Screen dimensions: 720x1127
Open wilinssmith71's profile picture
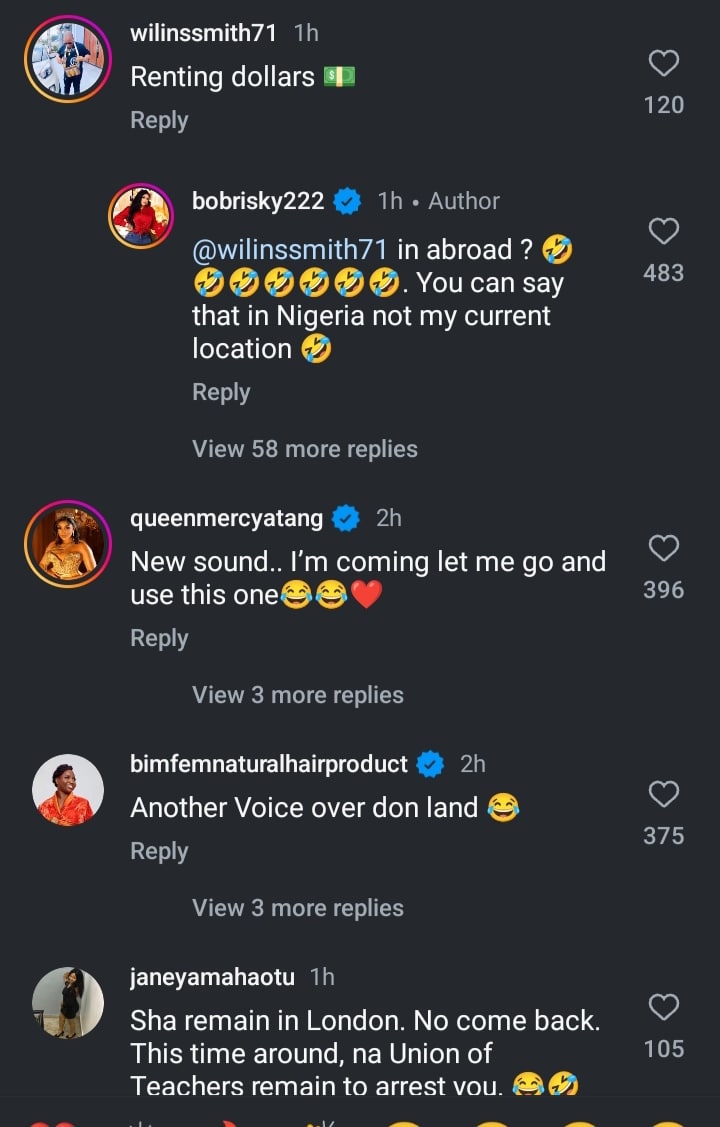click(x=68, y=58)
